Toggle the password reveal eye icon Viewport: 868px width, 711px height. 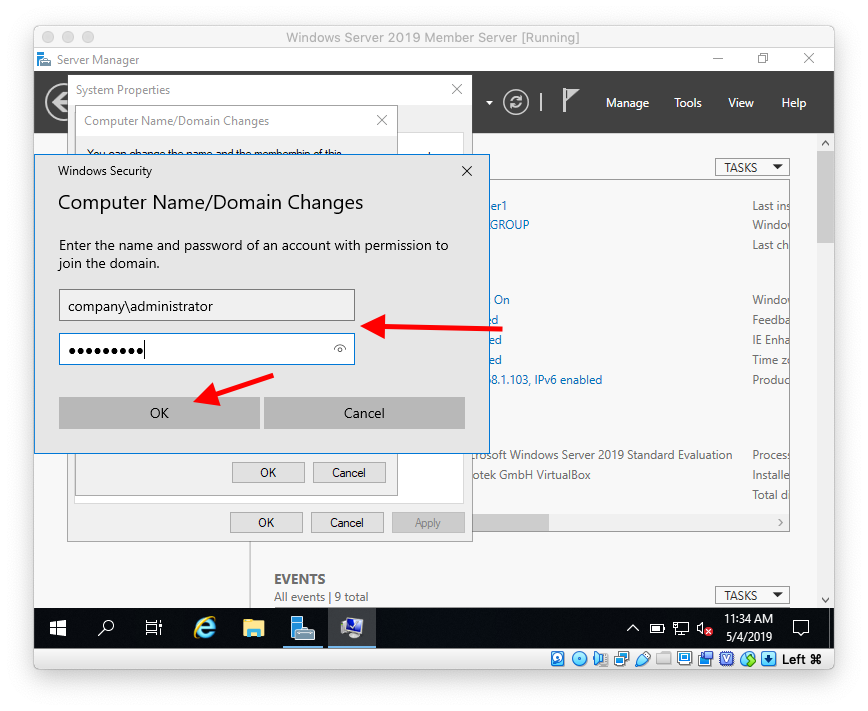339,349
